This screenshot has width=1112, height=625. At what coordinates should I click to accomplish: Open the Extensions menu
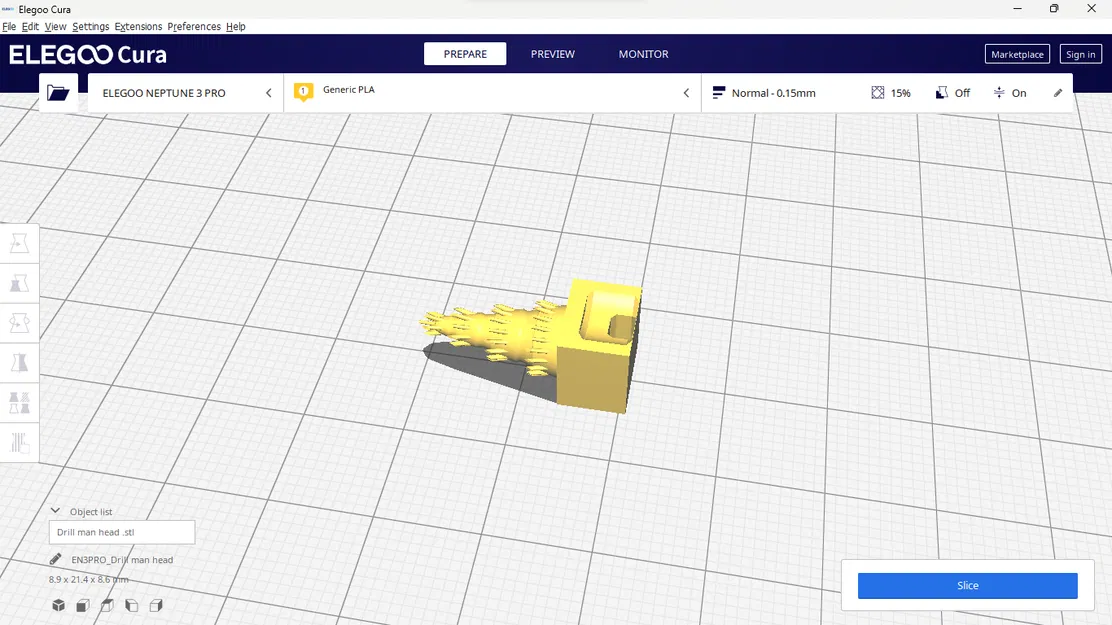(x=138, y=26)
